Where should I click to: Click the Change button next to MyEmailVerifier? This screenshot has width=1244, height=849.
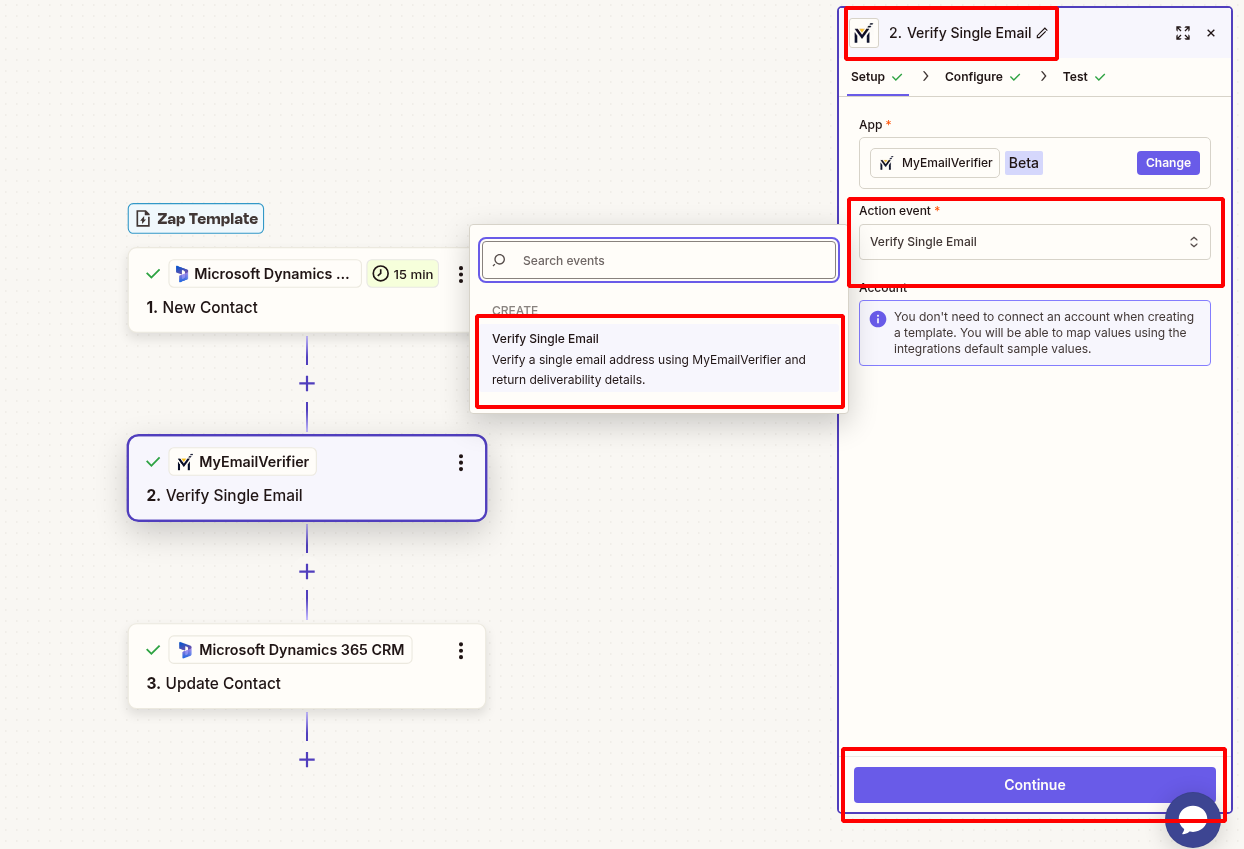1168,162
